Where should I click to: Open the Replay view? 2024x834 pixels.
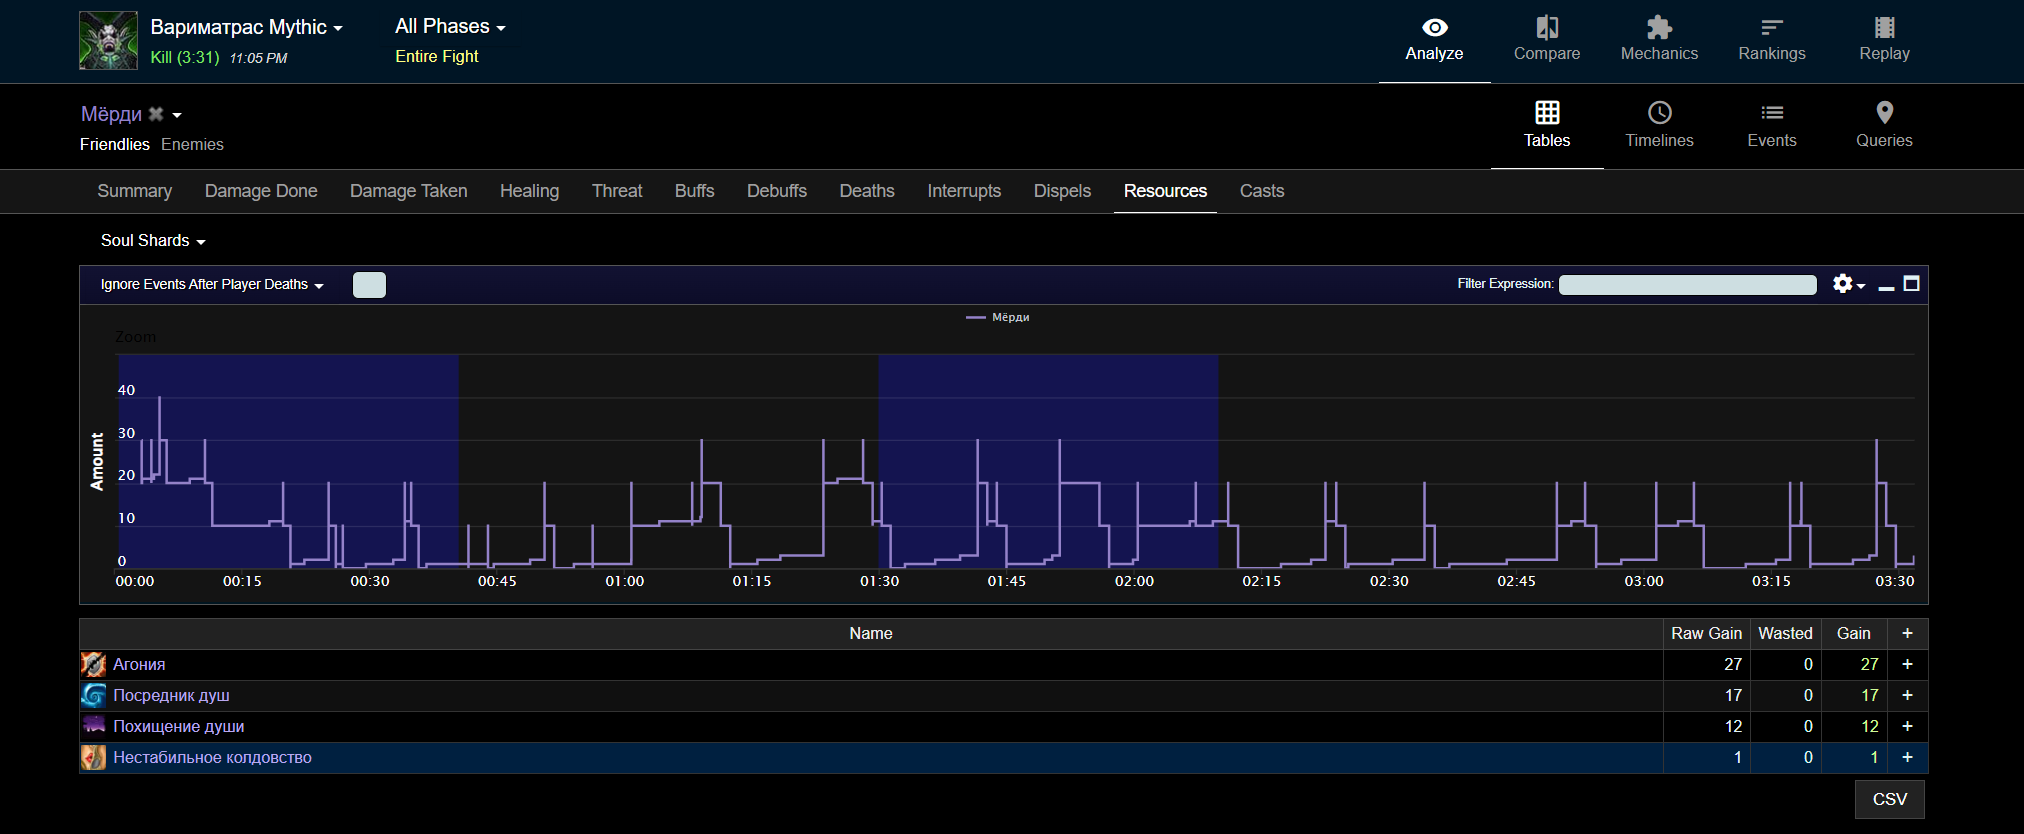[1884, 40]
